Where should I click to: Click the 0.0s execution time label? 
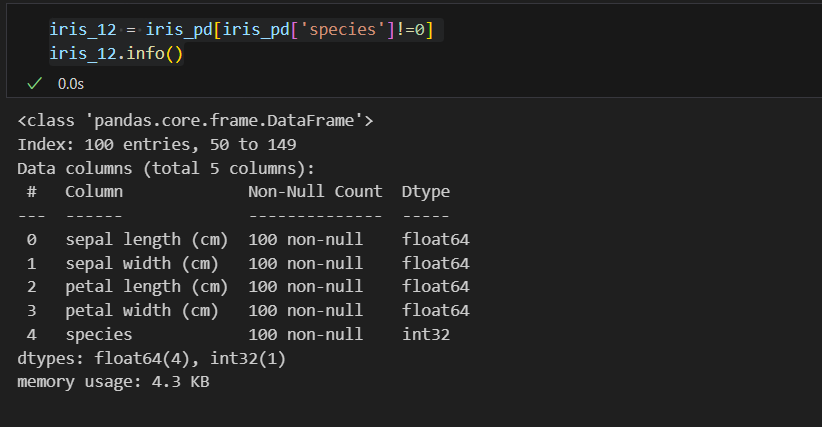tap(71, 84)
